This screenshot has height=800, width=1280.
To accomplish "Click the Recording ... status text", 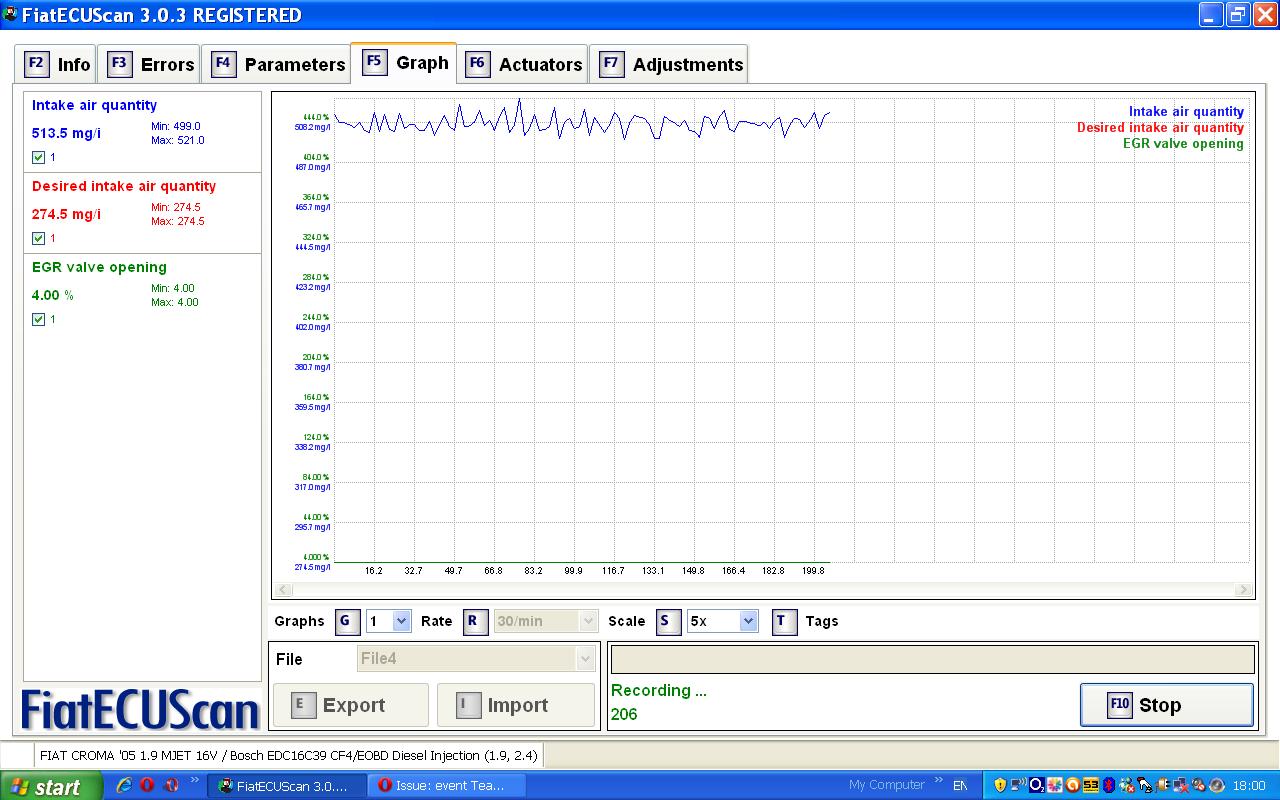I will tap(658, 690).
